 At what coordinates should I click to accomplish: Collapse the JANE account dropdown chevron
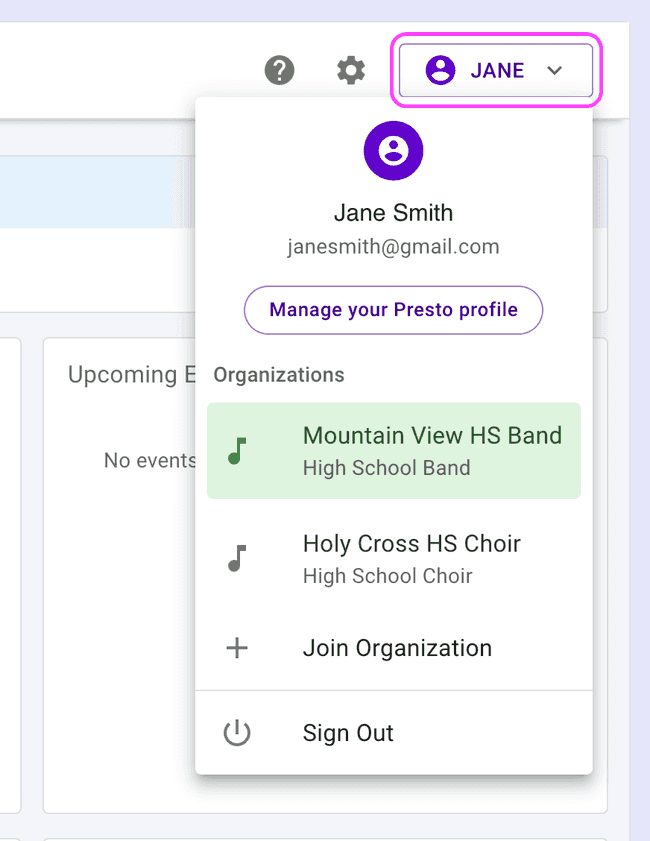click(556, 71)
